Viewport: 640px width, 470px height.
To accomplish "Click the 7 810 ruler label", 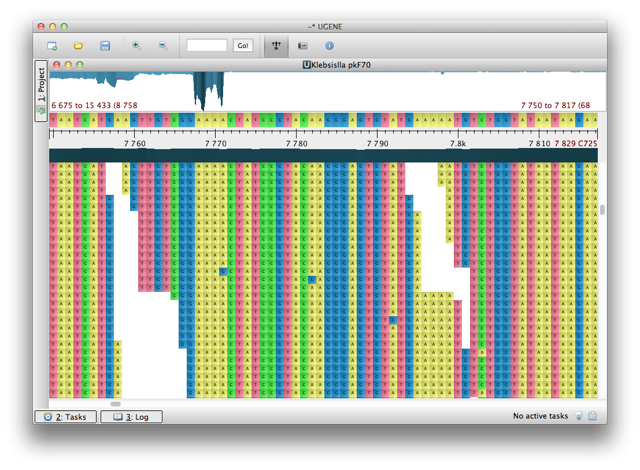I will click(539, 143).
